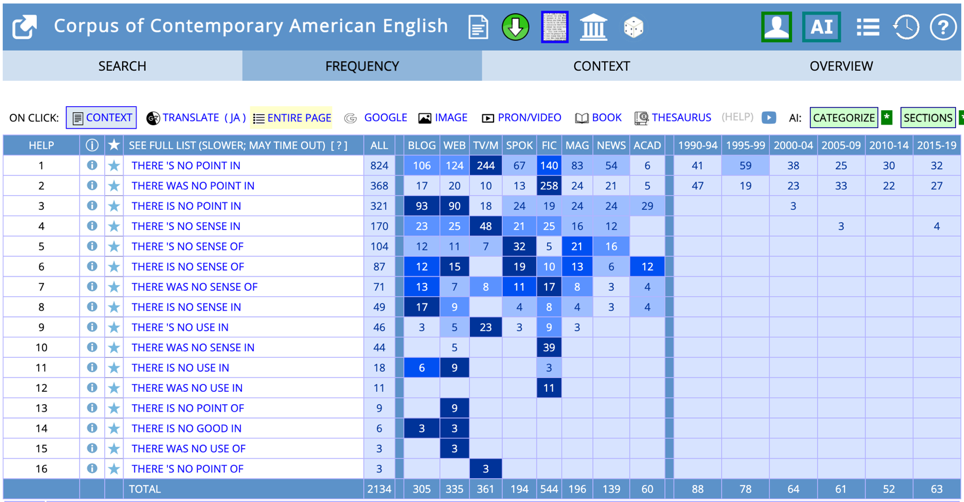
Task: Click 258 FIC cell for THERE WAS NO POINT IN
Action: pos(549,186)
